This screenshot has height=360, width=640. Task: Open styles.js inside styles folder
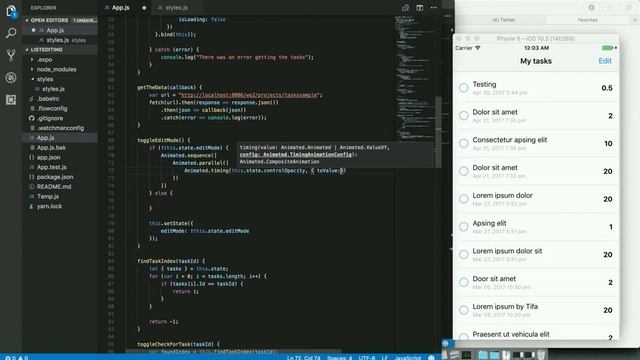[x=53, y=89]
